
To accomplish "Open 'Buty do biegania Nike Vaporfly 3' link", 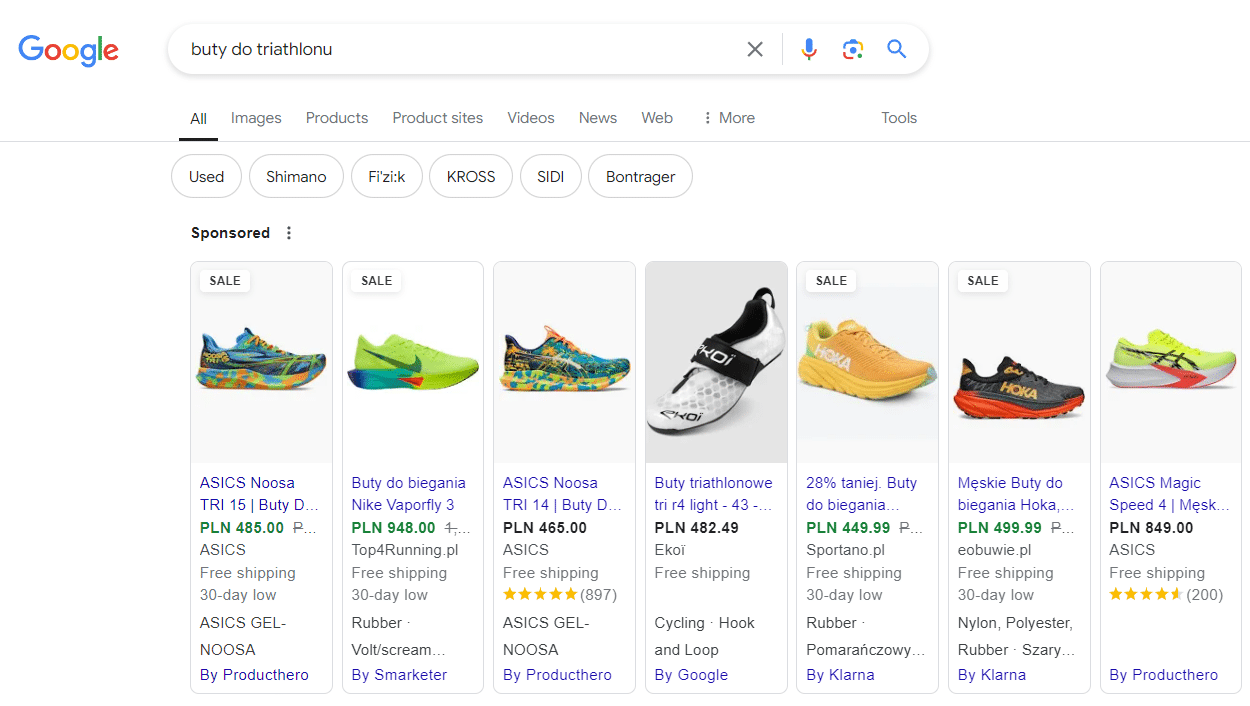I will (x=408, y=494).
